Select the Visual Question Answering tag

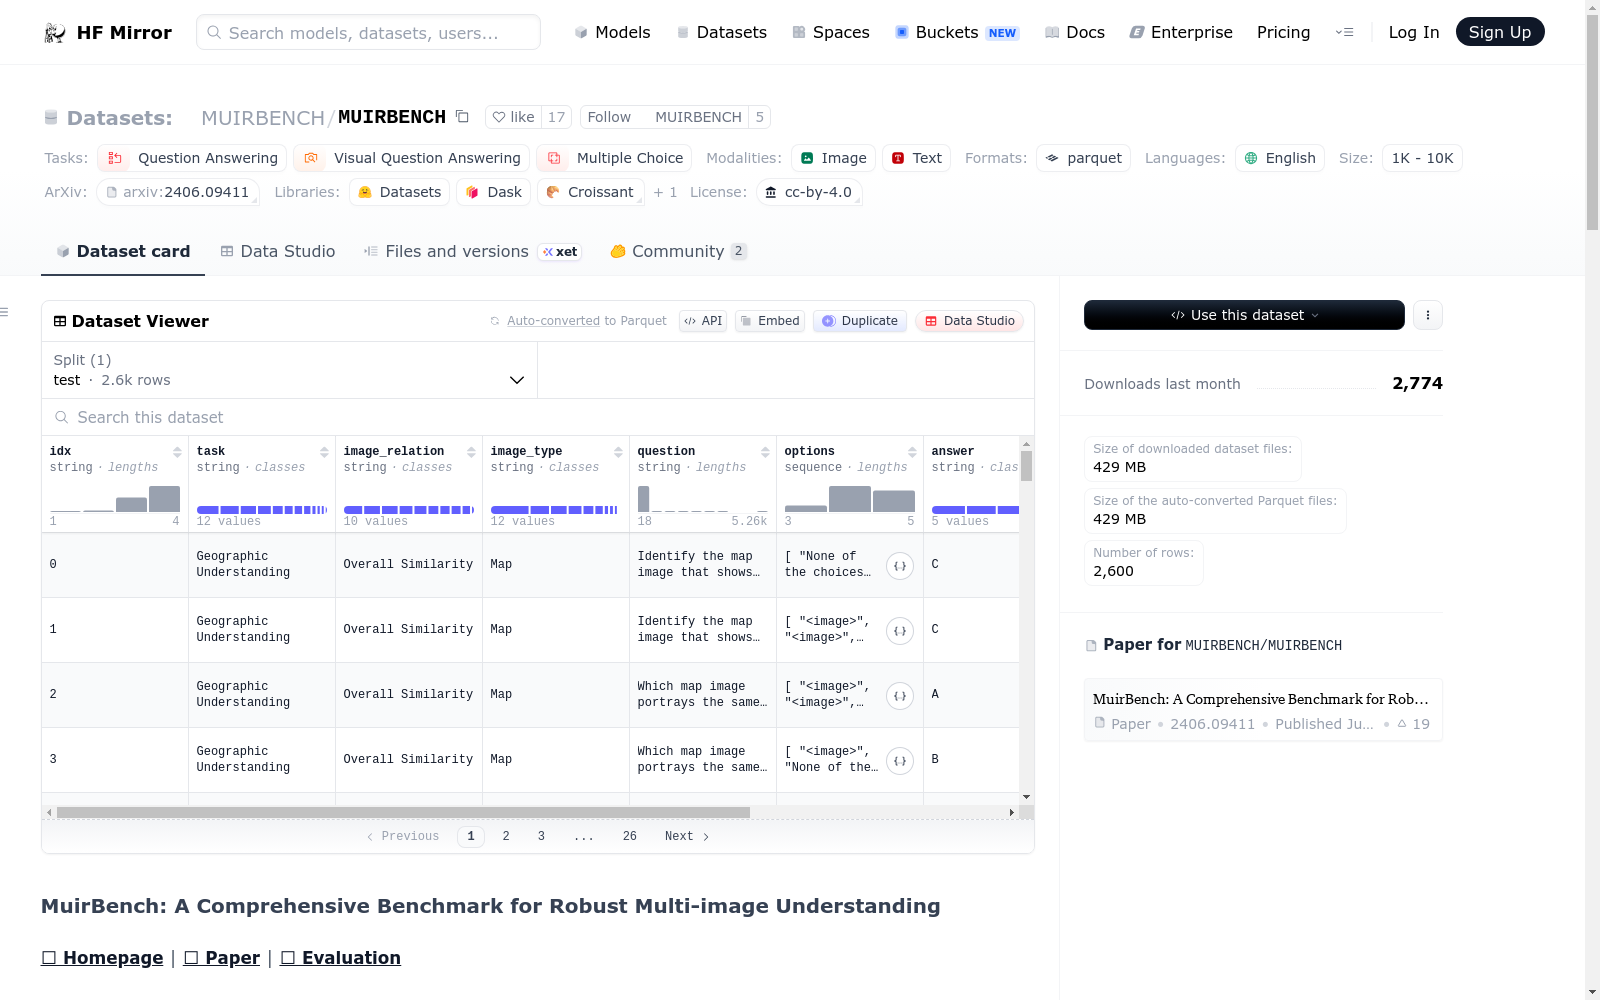[411, 158]
